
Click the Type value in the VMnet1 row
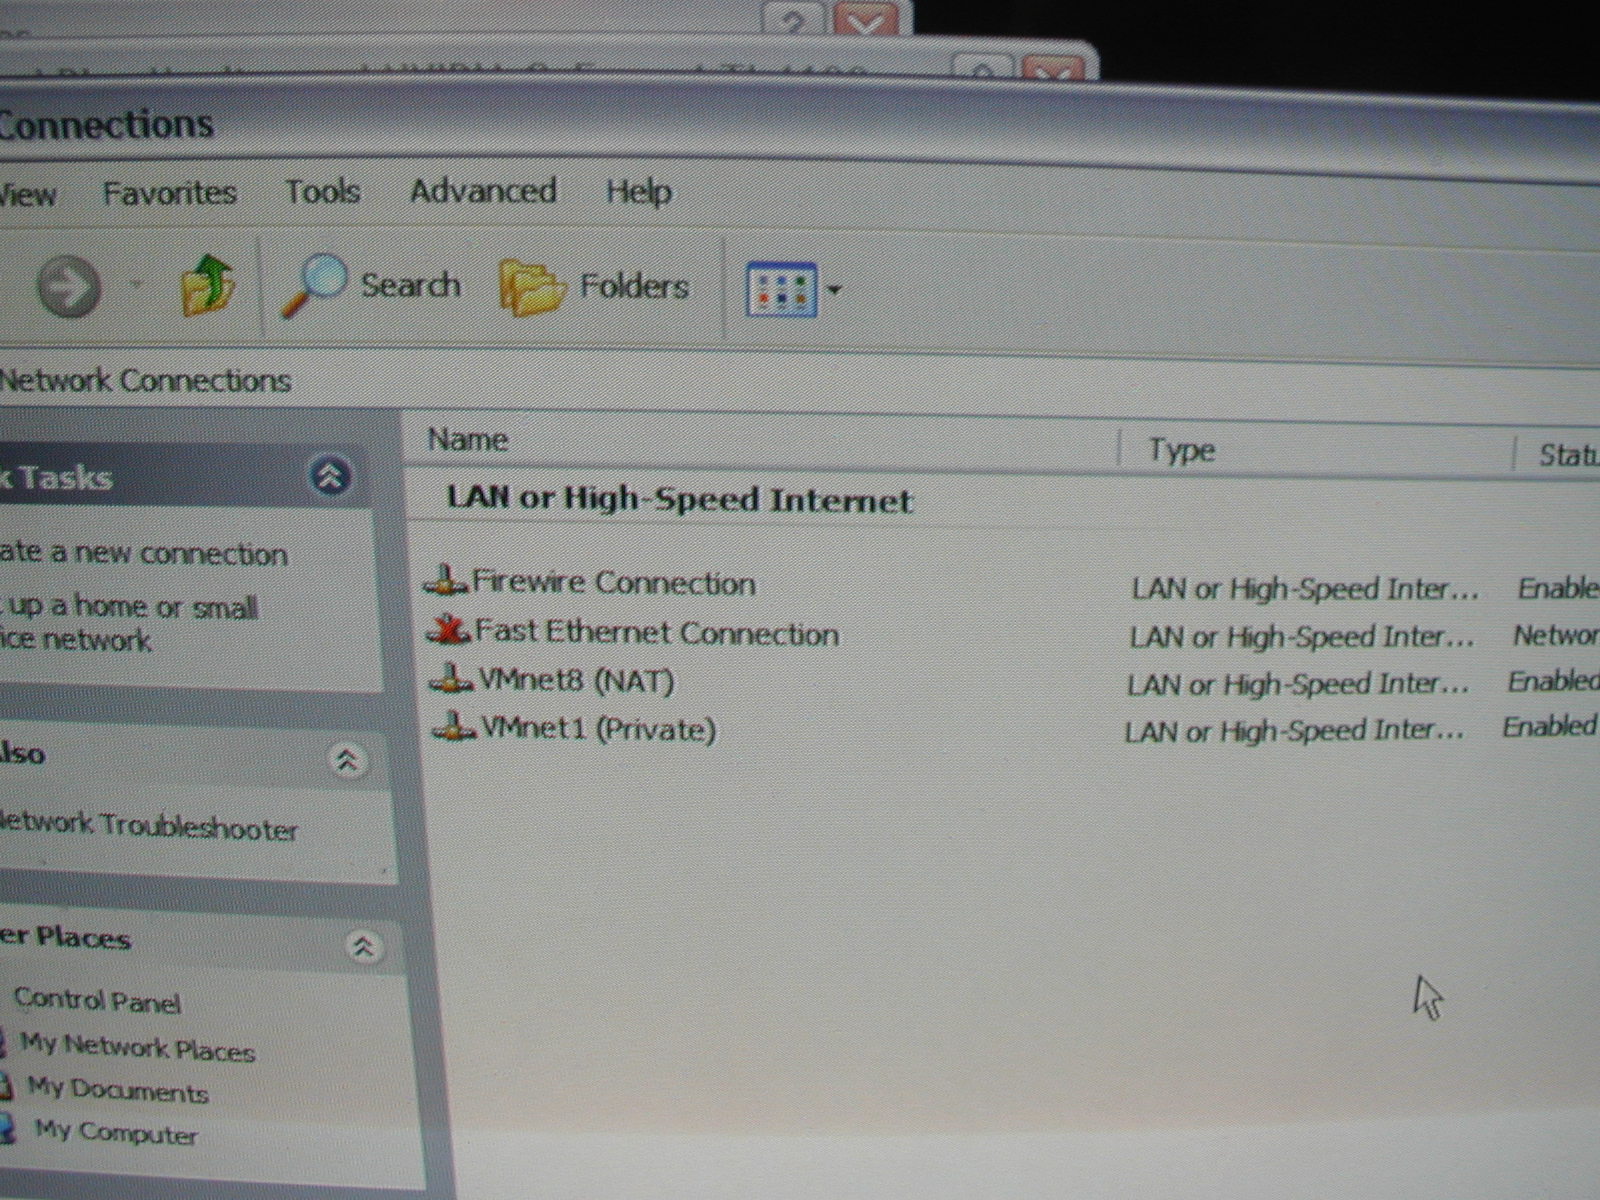1294,732
